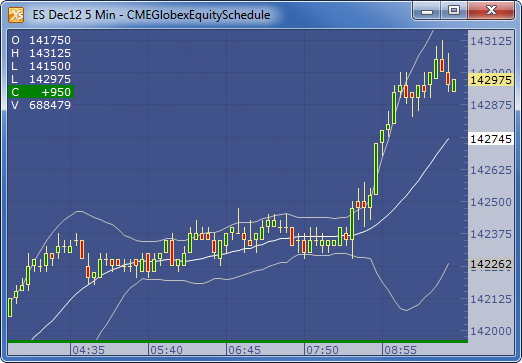The height and width of the screenshot is (363, 522).
Task: Minimize the ES Dec12 chart window
Action: (427, 11)
